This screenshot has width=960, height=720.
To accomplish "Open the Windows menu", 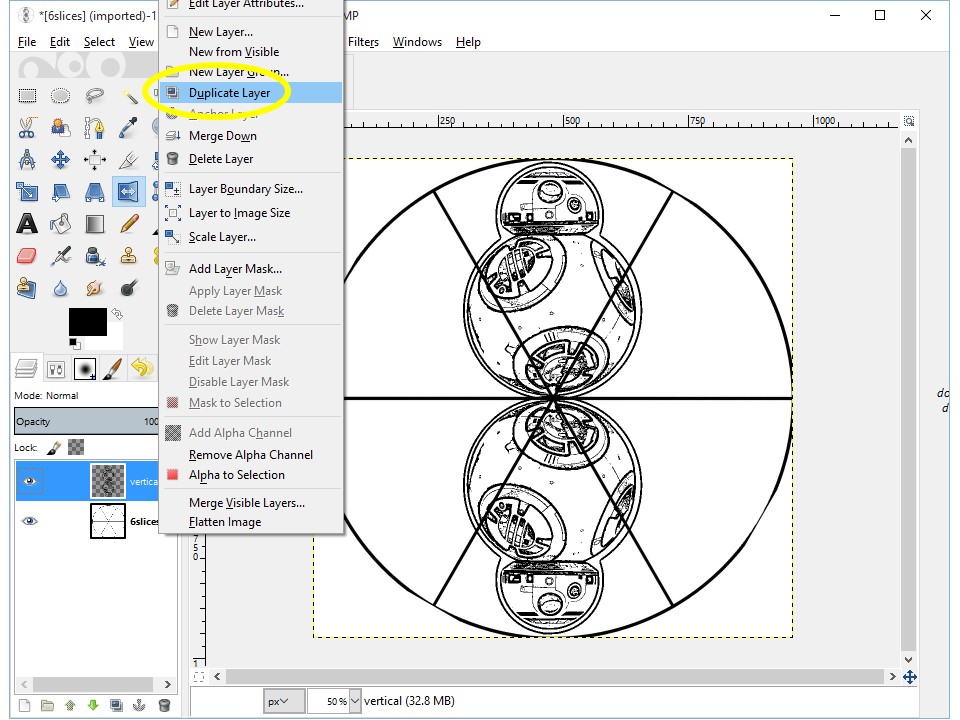I will tap(417, 42).
